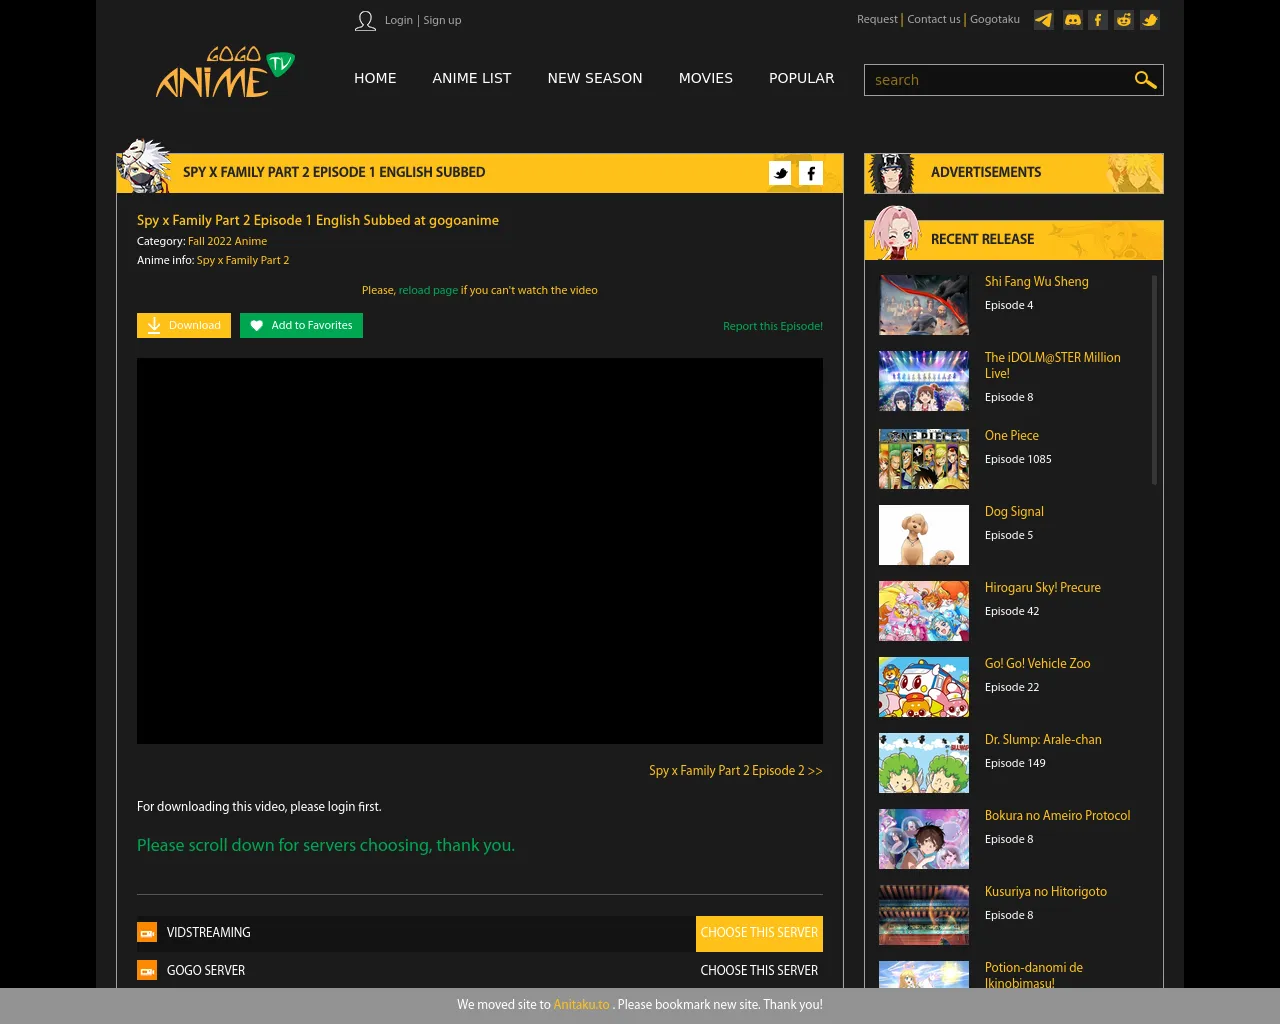The height and width of the screenshot is (1024, 1280).
Task: Click the Dr. Slump: Arale-chan title link
Action: point(1043,740)
